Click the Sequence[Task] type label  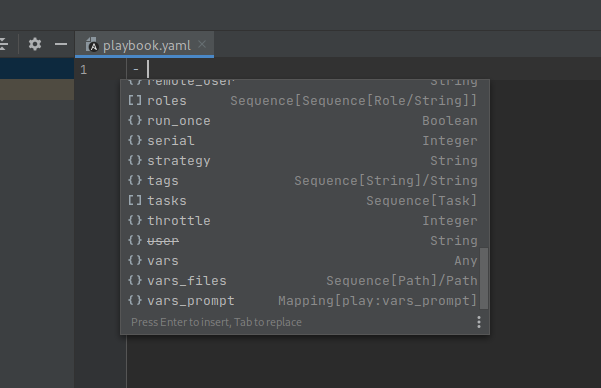[422, 201]
